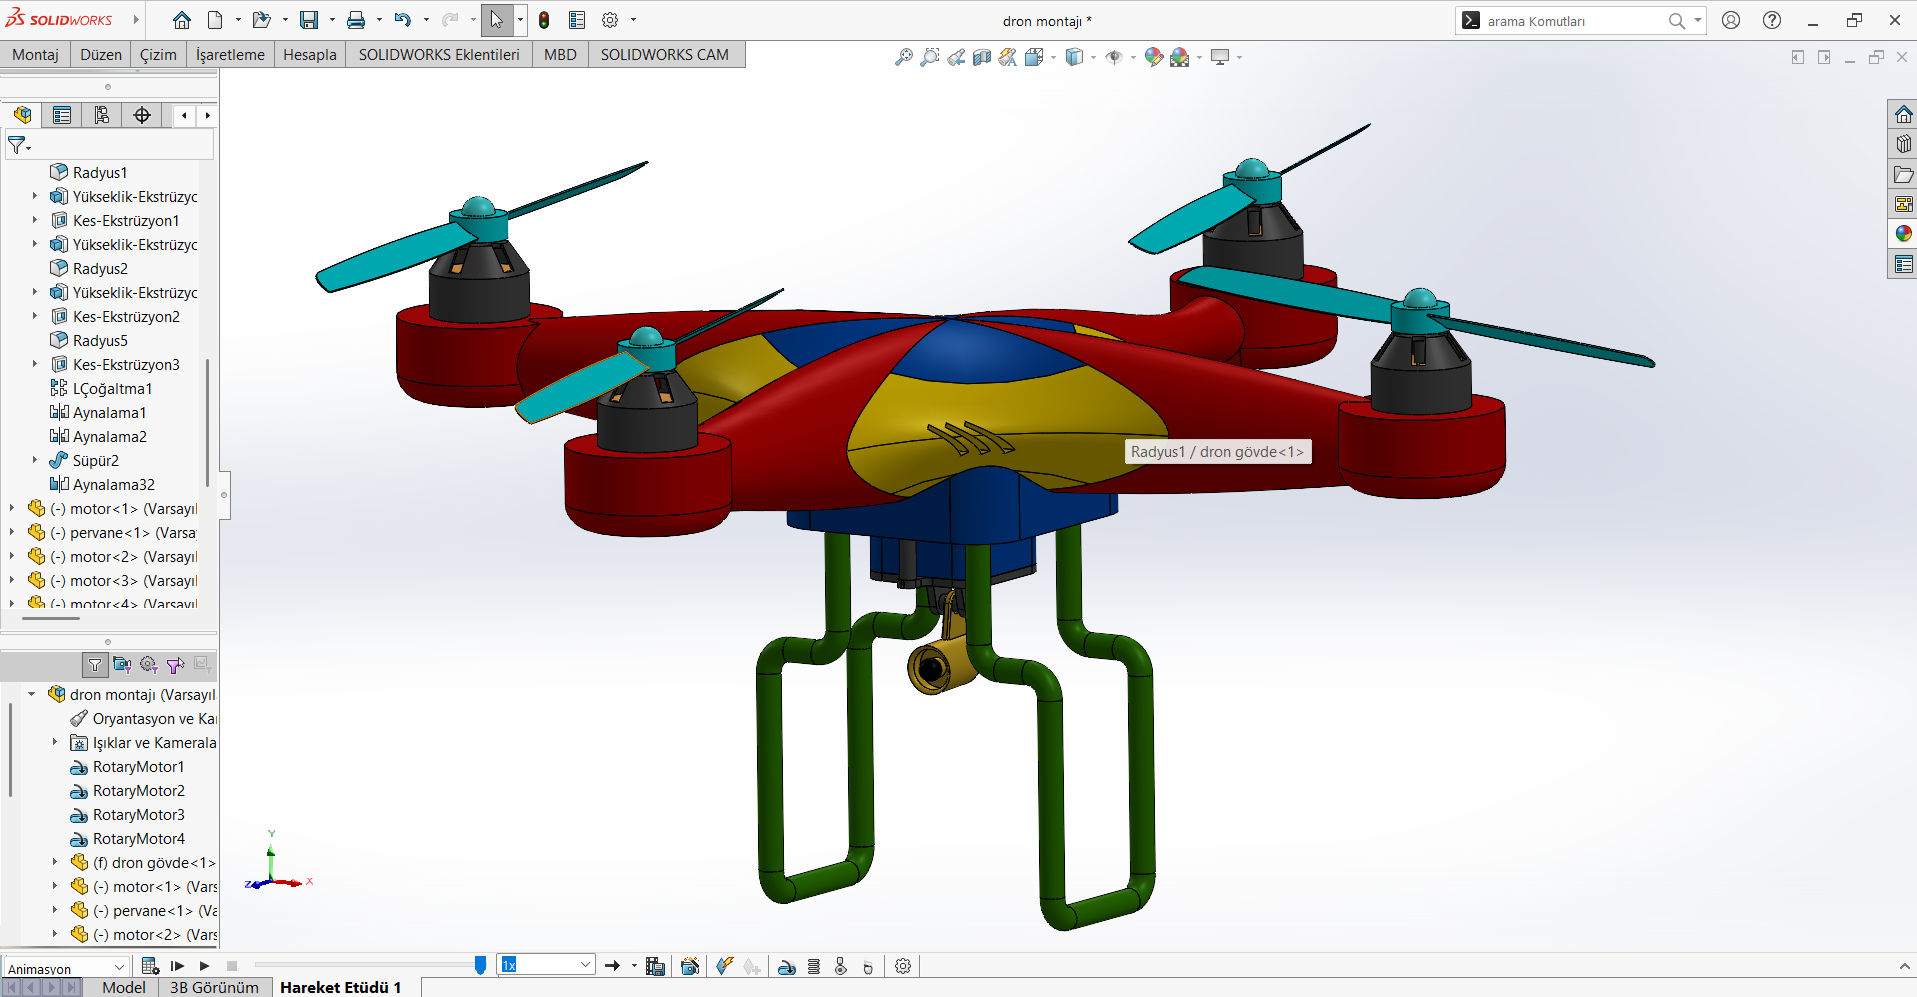Toggle Filter Selected icon
Viewport: 1917px width, 997px height.
pos(175,665)
